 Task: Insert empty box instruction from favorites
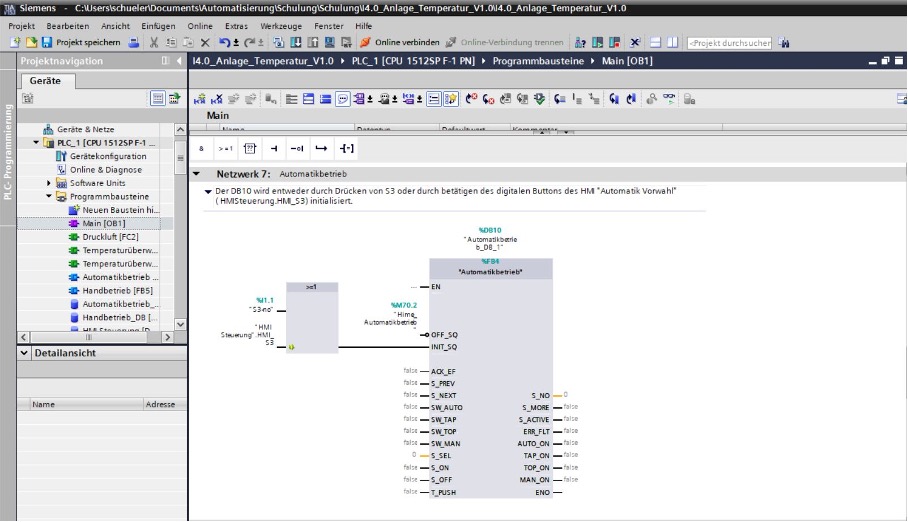click(x=250, y=149)
